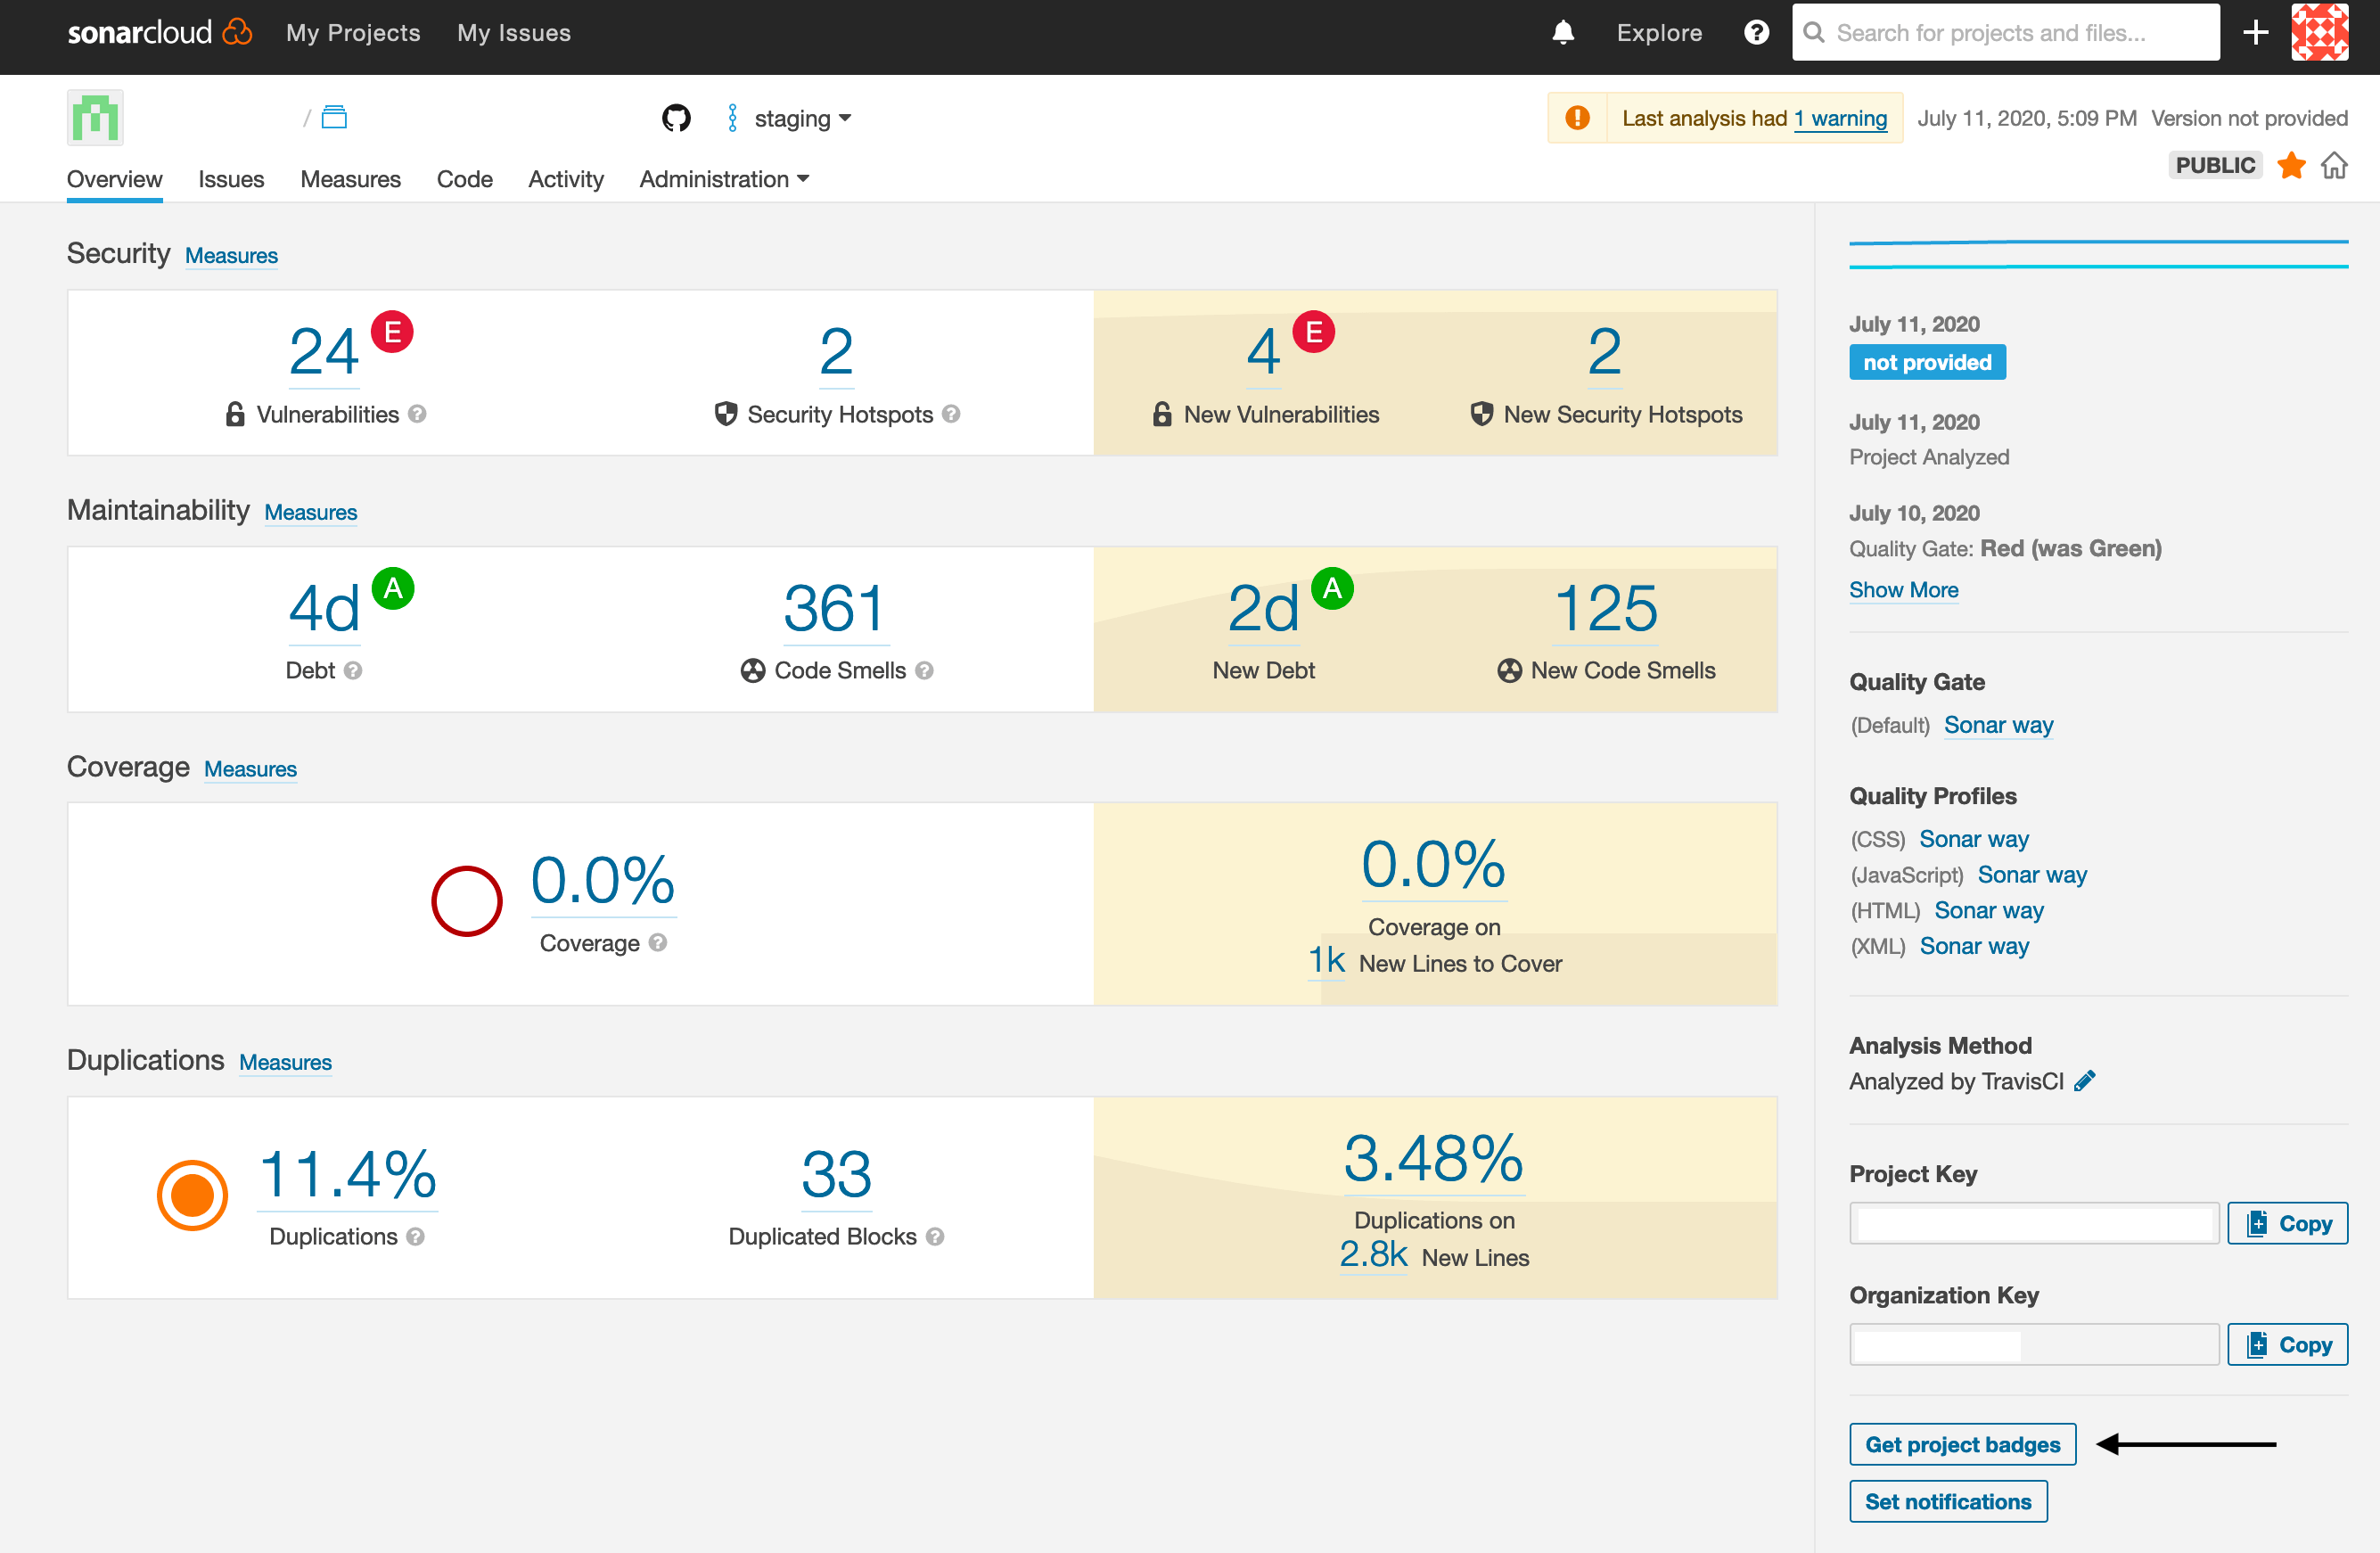
Task: Switch to the Issues tab
Action: [x=231, y=179]
